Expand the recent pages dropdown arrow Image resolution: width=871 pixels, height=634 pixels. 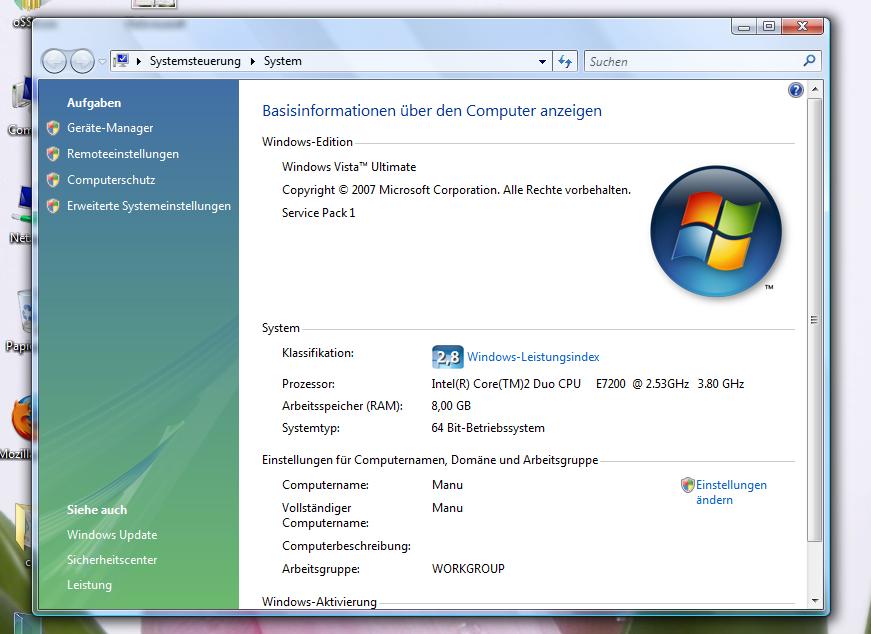click(x=102, y=62)
